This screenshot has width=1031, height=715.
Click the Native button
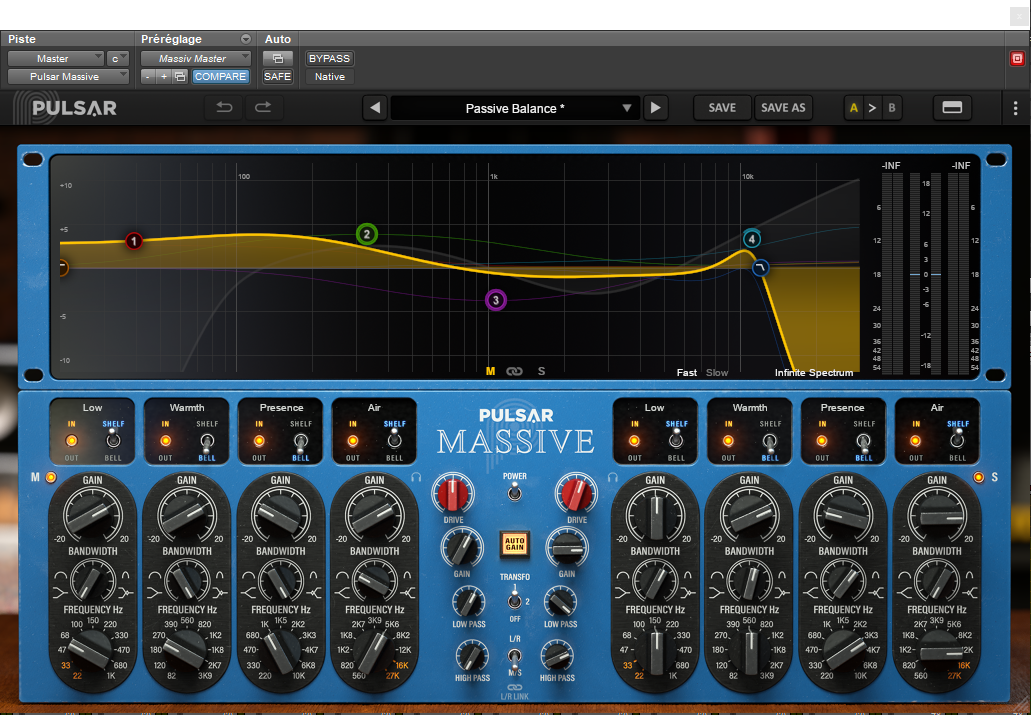coord(329,77)
